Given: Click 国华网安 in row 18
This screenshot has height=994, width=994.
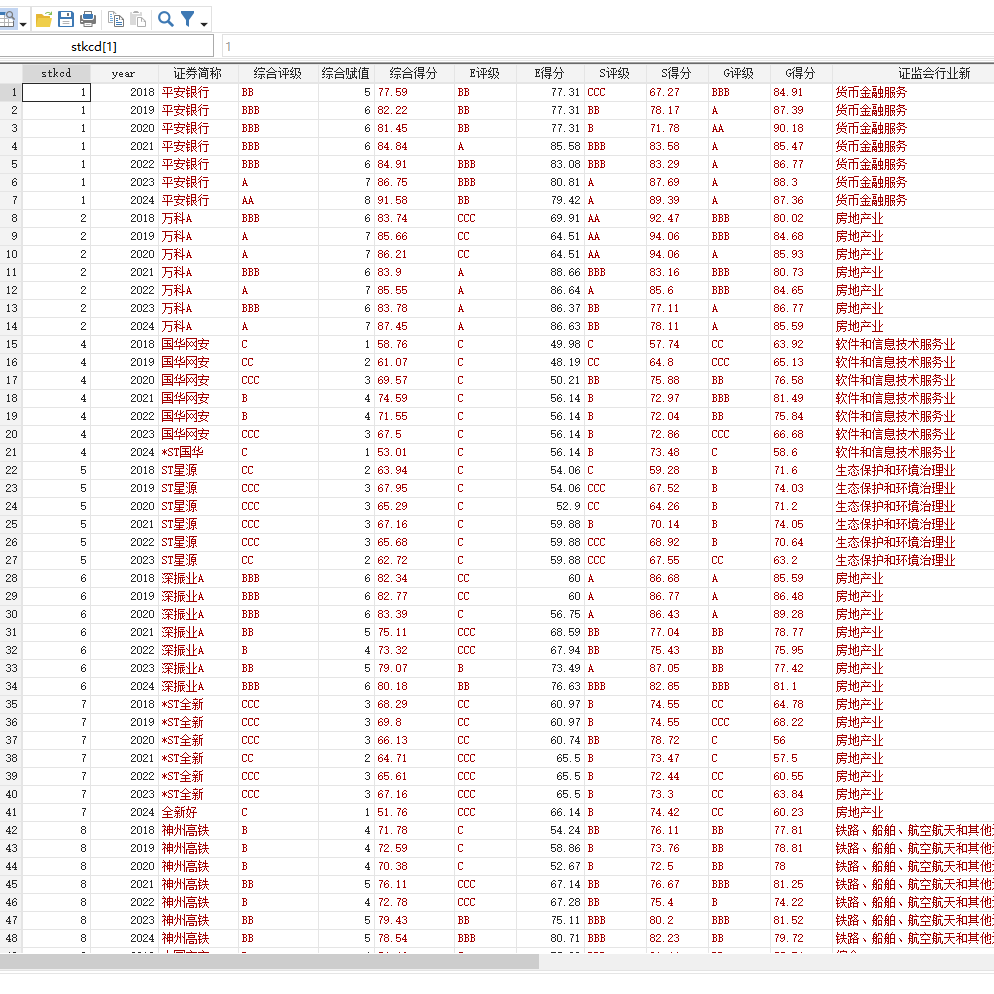Looking at the screenshot, I should (184, 399).
